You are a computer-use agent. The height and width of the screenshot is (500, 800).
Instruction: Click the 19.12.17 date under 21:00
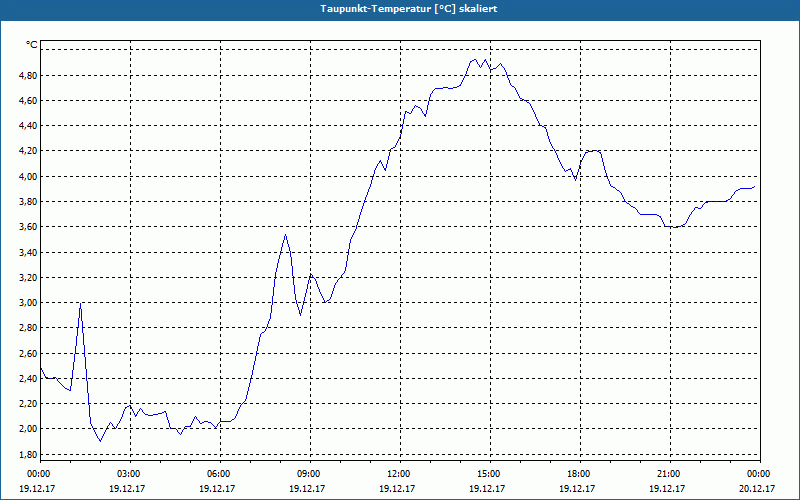click(667, 488)
